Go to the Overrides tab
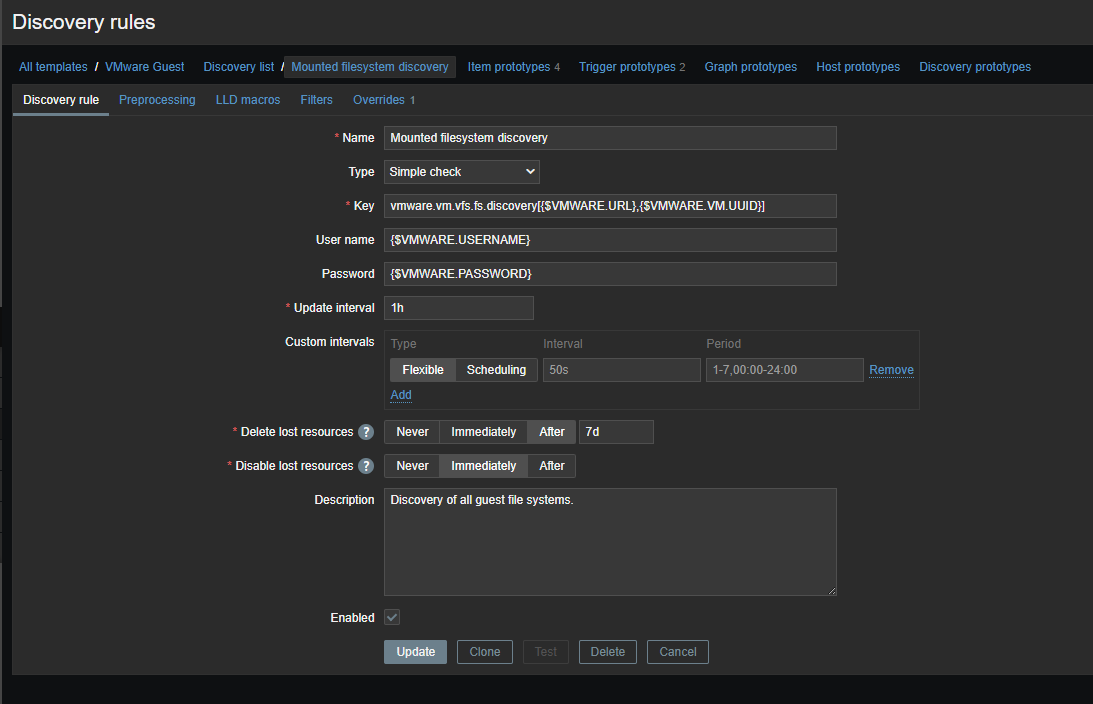Image resolution: width=1093 pixels, height=704 pixels. (383, 100)
